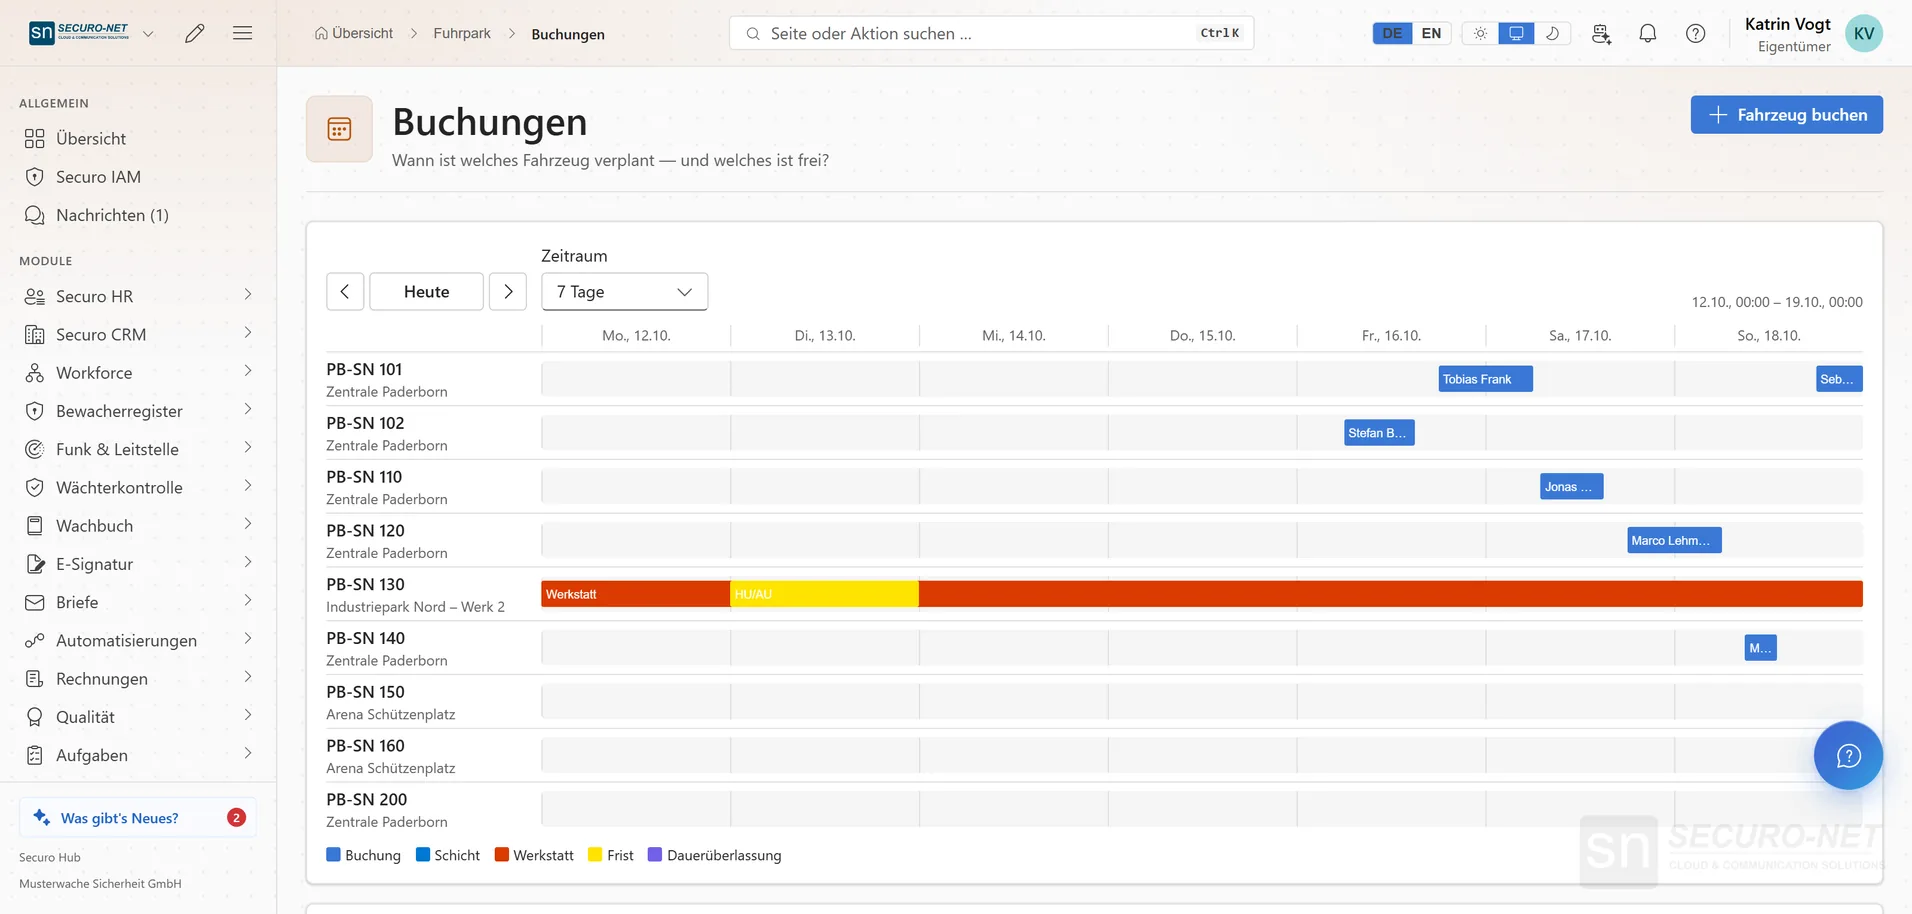Screen dimensions: 1912x914
Task: Open the floating help chat bubble
Action: point(1848,755)
